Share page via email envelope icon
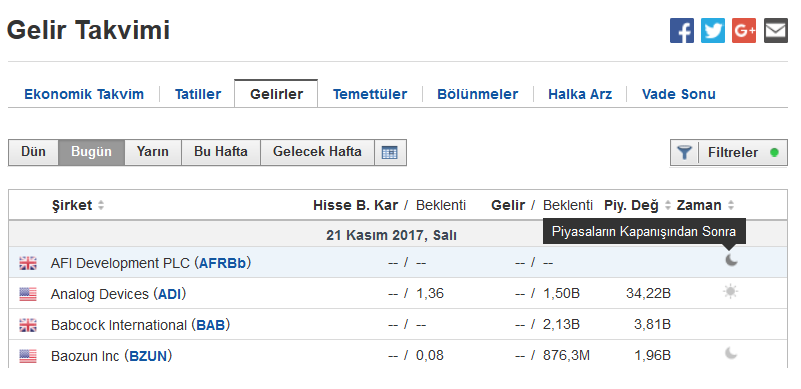Screen dimensions: 801x389 [775, 31]
